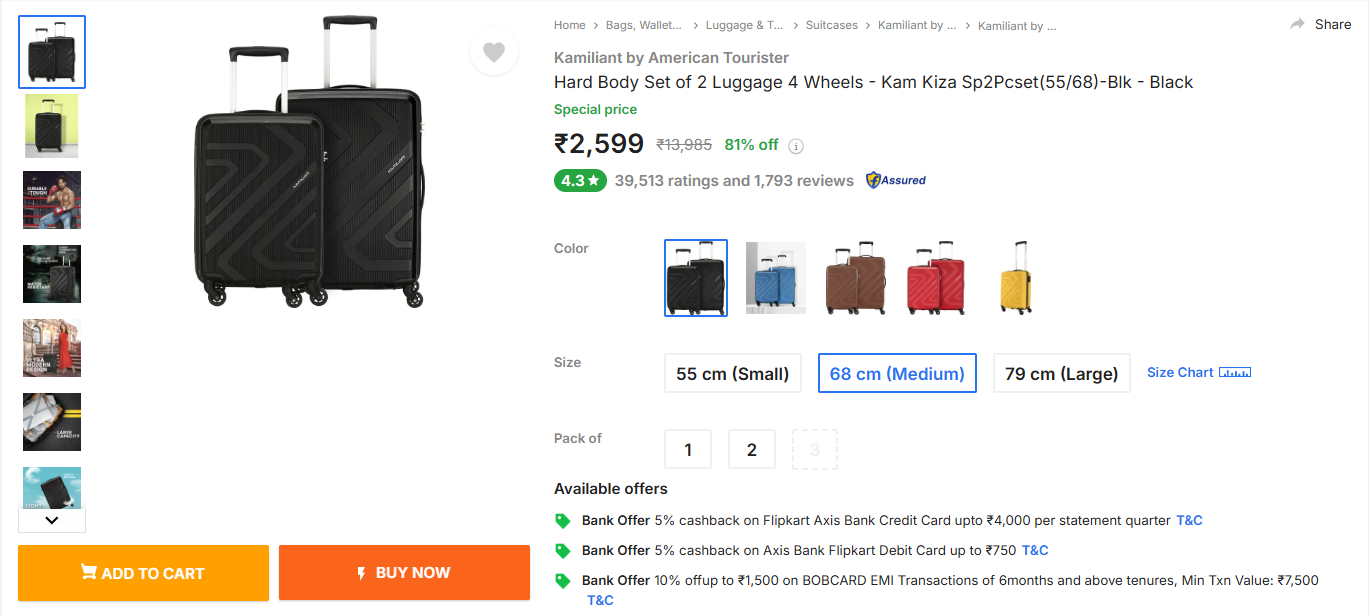
Task: Open Home in the breadcrumb
Action: click(x=570, y=25)
